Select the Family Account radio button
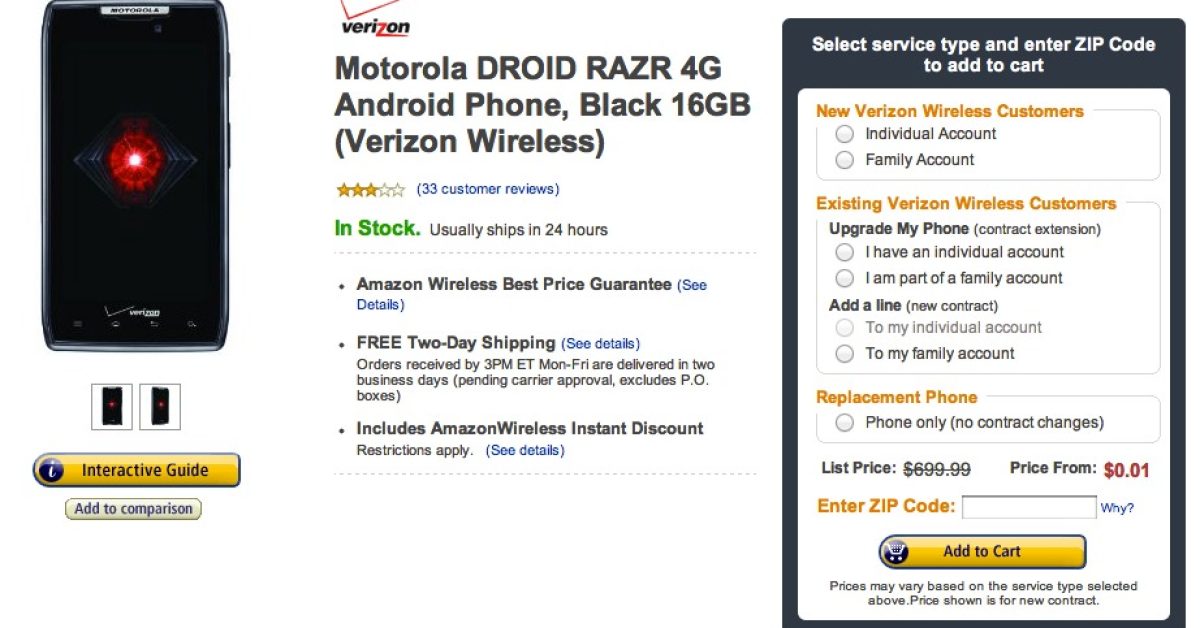The height and width of the screenshot is (628, 1200). (845, 160)
